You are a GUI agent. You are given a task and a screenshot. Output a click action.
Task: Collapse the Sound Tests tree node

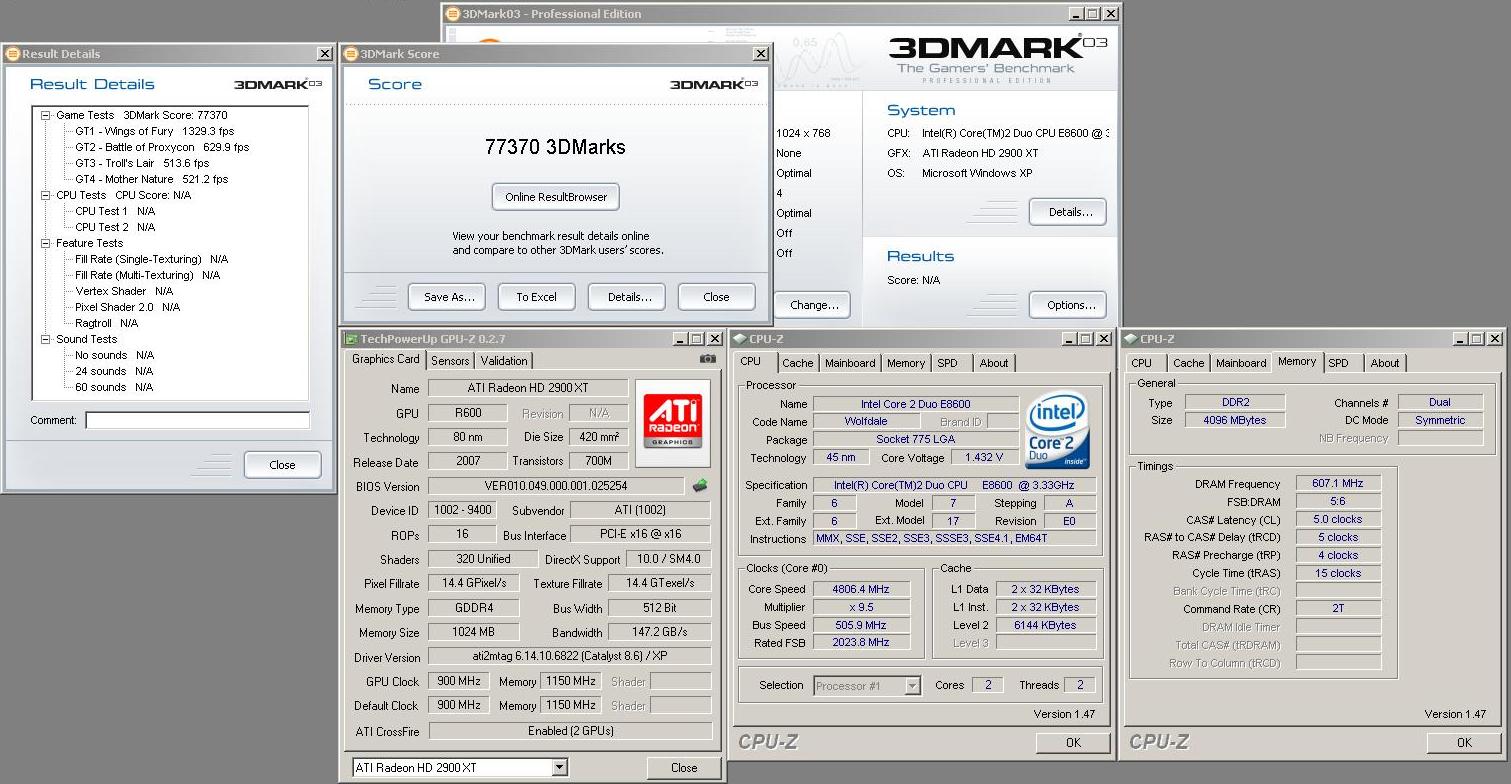(46, 339)
